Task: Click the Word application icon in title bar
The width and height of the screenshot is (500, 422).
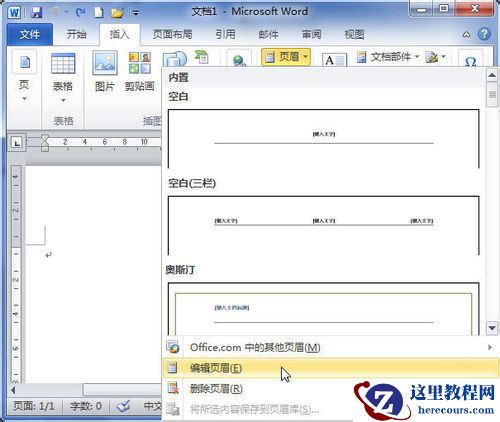Action: coord(14,13)
